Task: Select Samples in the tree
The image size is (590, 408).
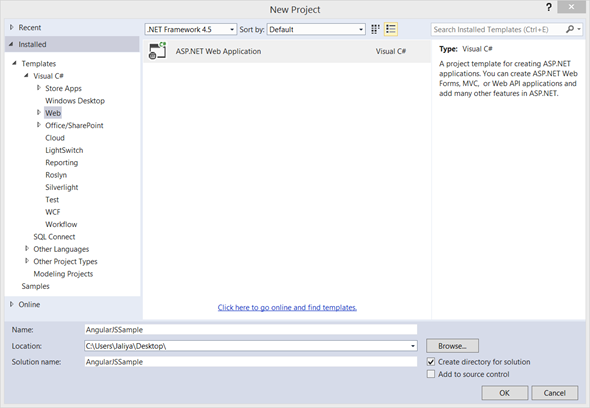Action: [x=35, y=286]
